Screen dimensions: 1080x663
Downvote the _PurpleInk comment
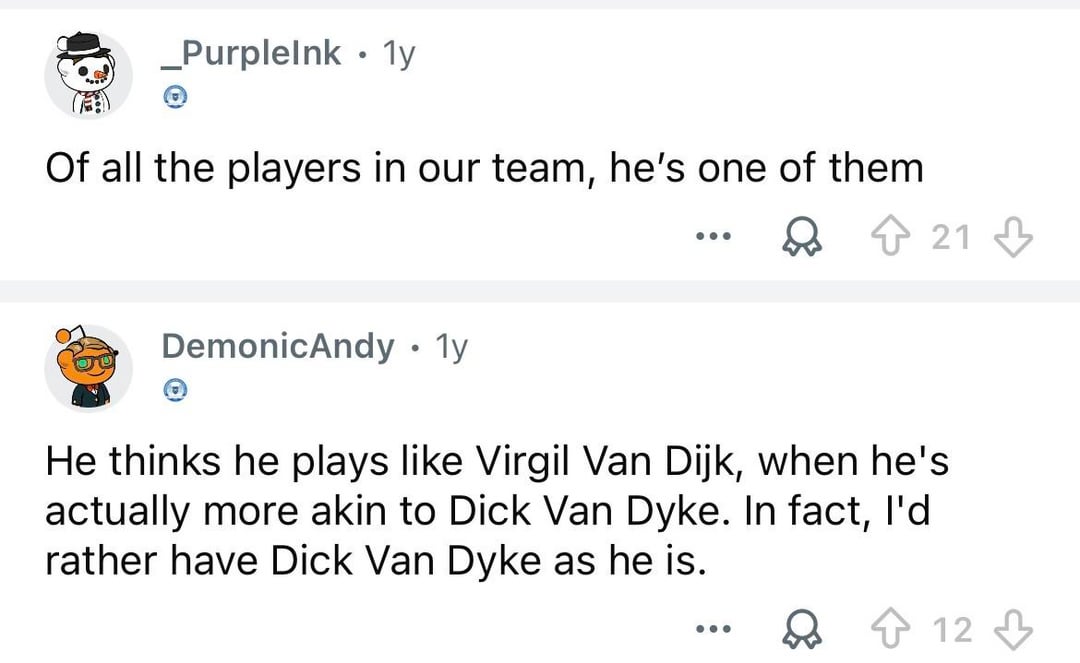pos(1013,238)
